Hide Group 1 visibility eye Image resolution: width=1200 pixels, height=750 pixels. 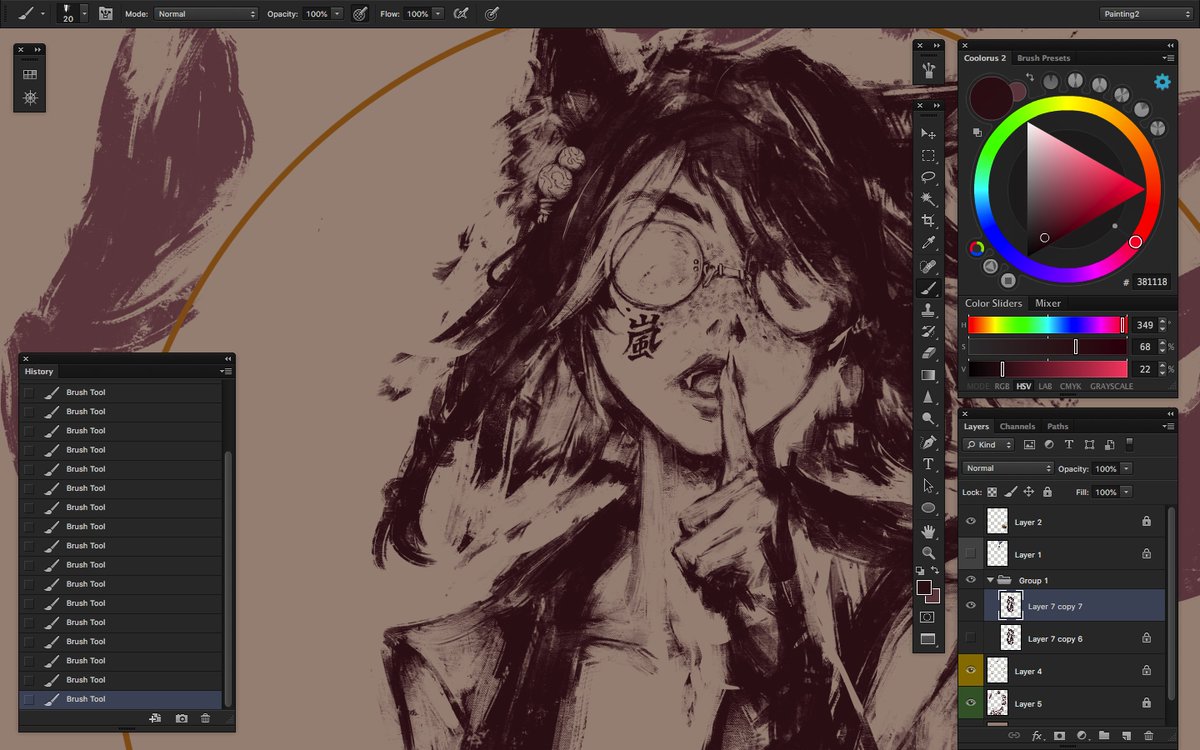970,580
